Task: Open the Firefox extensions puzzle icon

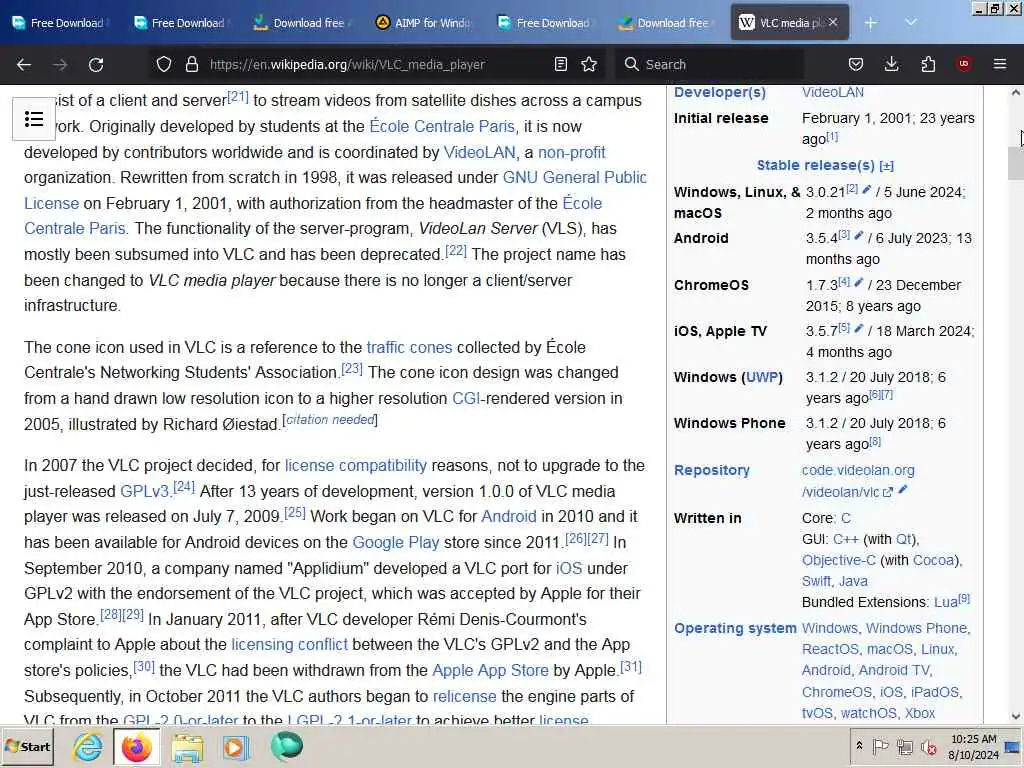Action: pos(928,64)
